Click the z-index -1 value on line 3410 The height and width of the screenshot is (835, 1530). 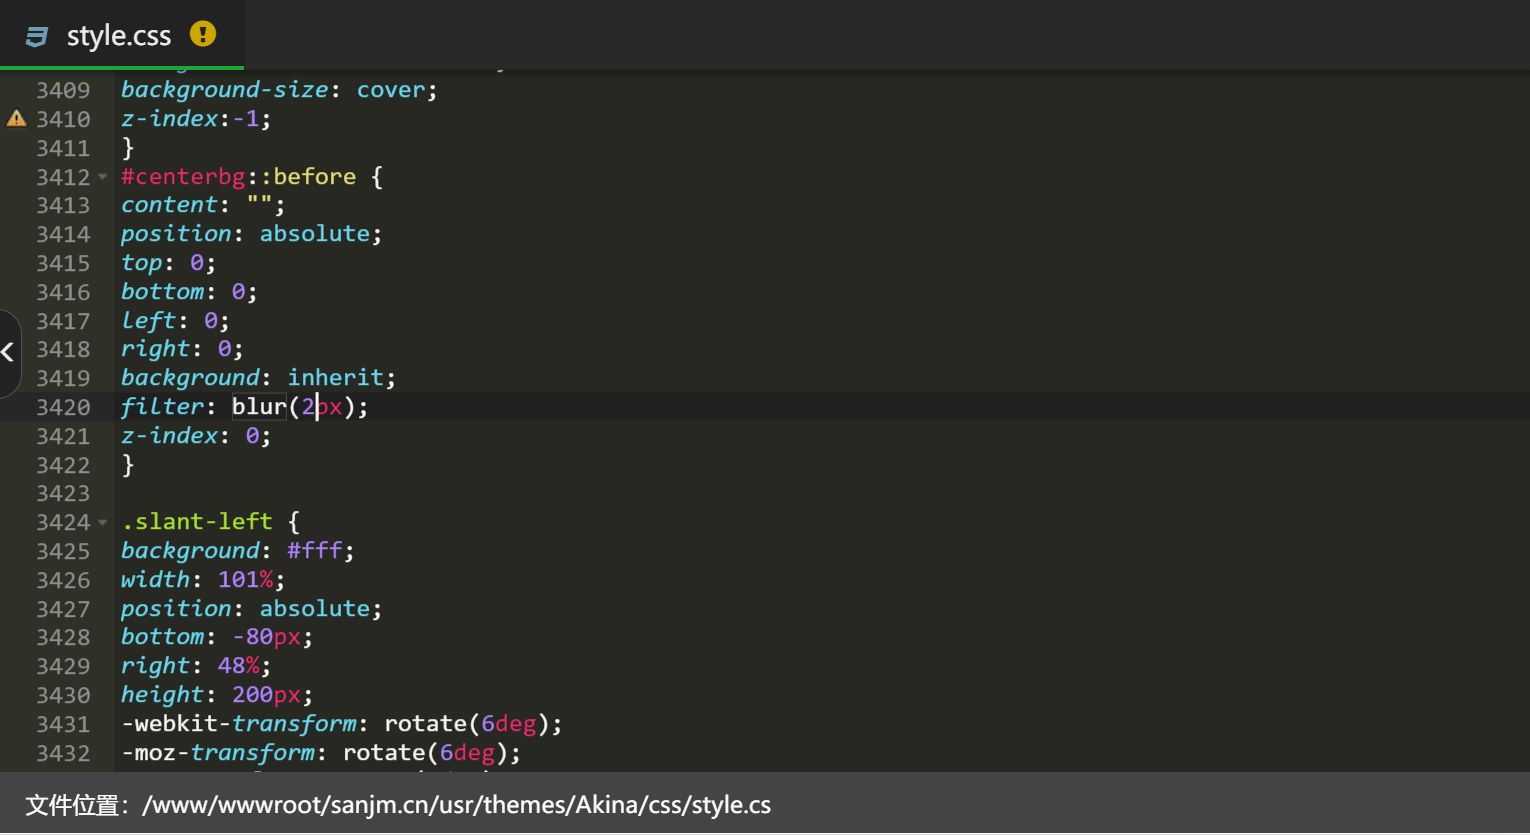246,119
